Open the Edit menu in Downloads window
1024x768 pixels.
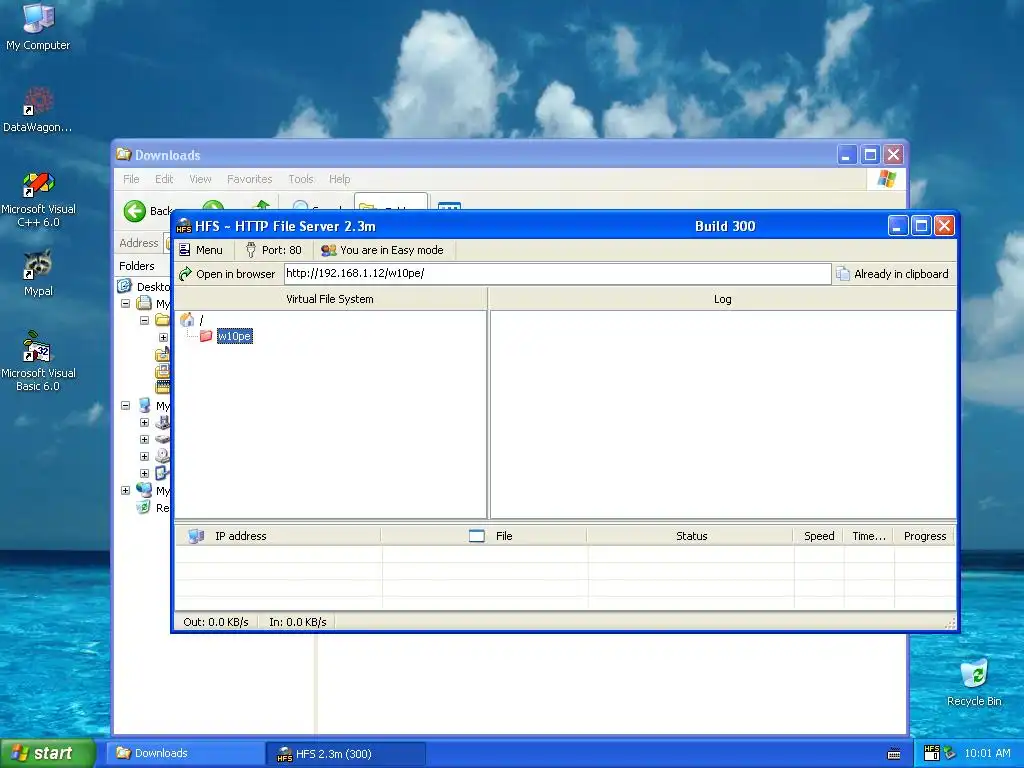tap(164, 179)
